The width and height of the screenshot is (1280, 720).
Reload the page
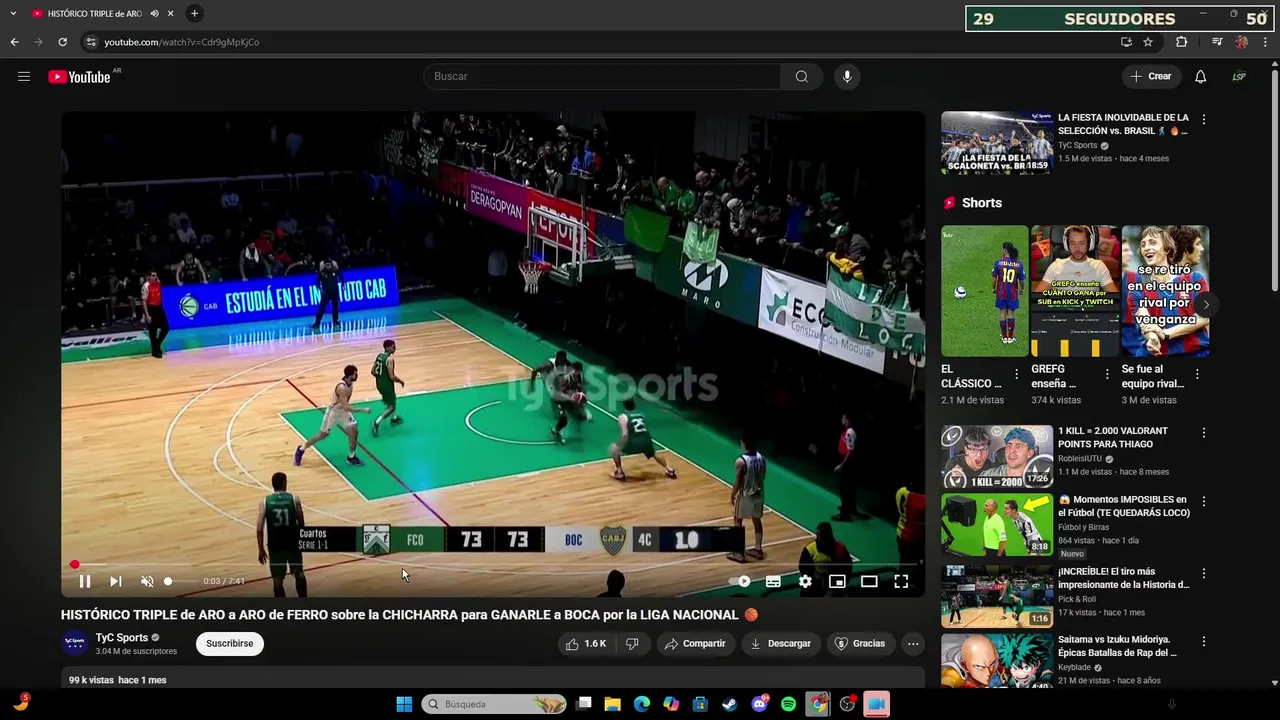(x=62, y=42)
